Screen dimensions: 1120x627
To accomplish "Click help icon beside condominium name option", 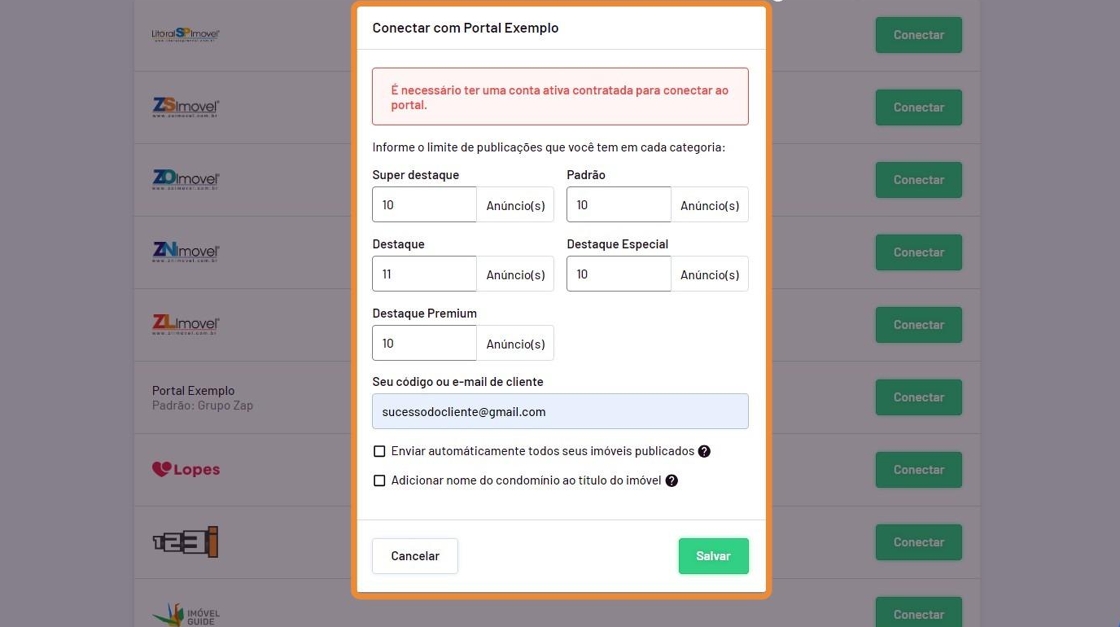I will [672, 480].
